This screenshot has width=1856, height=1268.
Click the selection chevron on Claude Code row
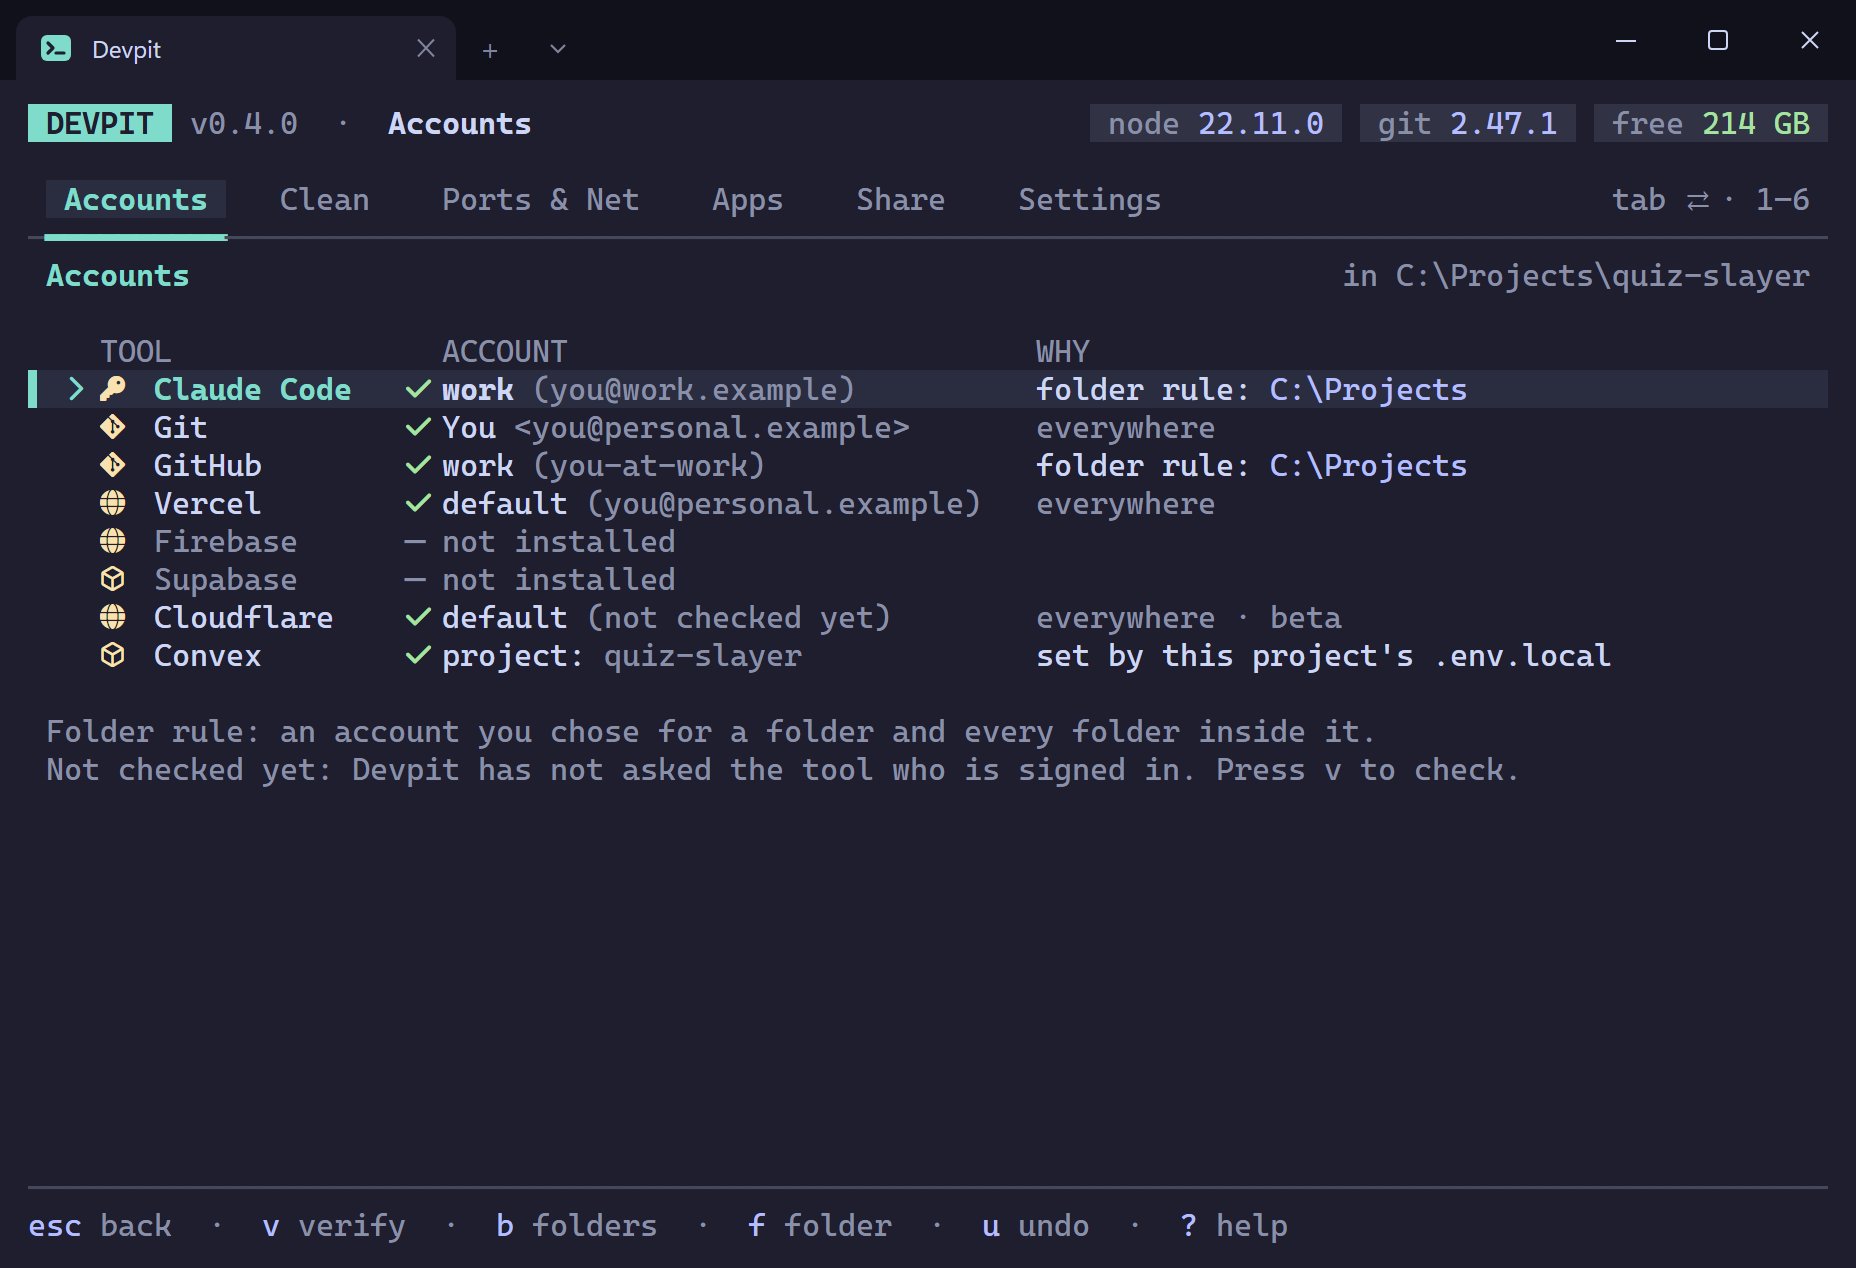(75, 389)
